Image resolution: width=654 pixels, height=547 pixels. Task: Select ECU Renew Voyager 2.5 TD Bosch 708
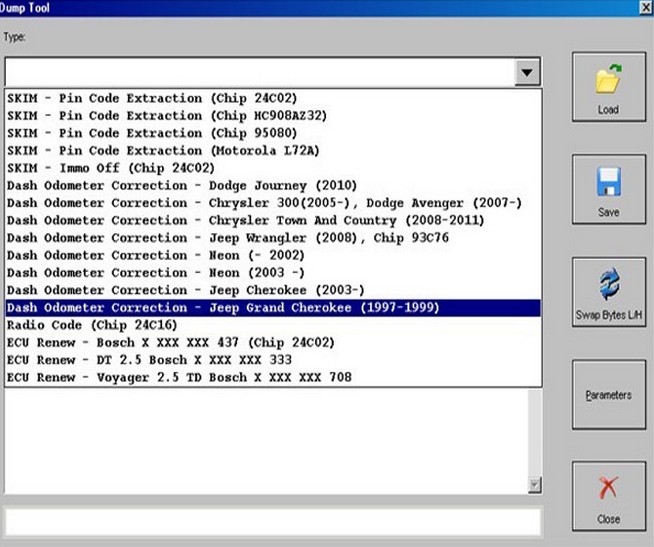273,378
